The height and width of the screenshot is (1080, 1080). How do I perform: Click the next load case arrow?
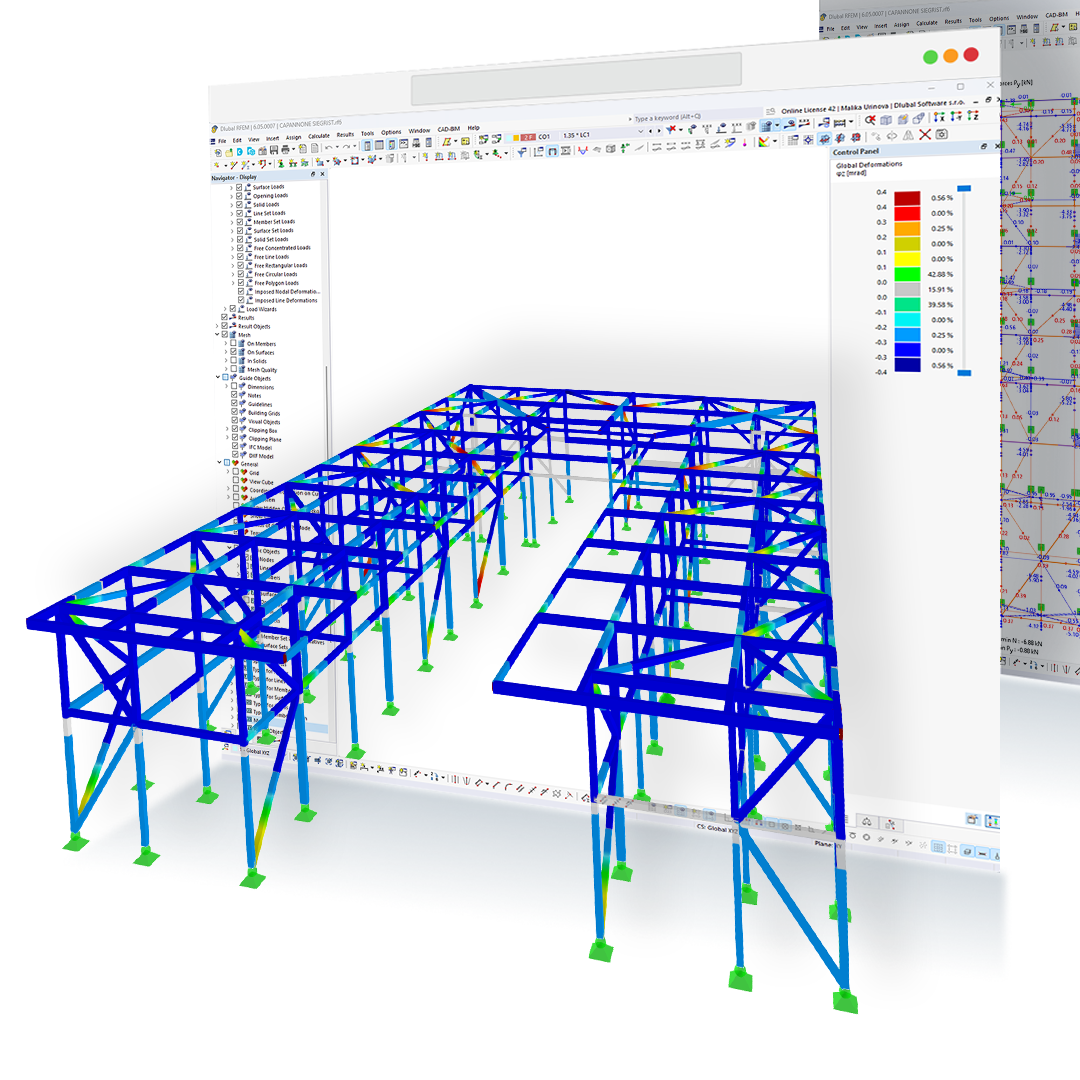[x=659, y=131]
